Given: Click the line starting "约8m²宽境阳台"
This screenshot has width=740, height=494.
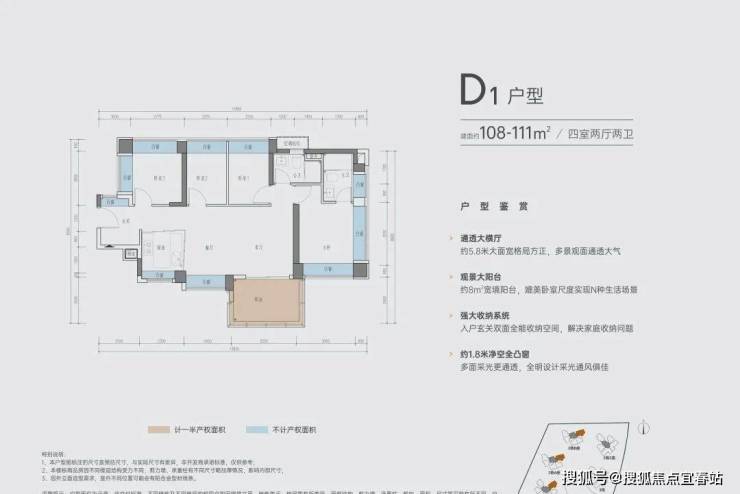Looking at the screenshot, I should coord(549,290).
